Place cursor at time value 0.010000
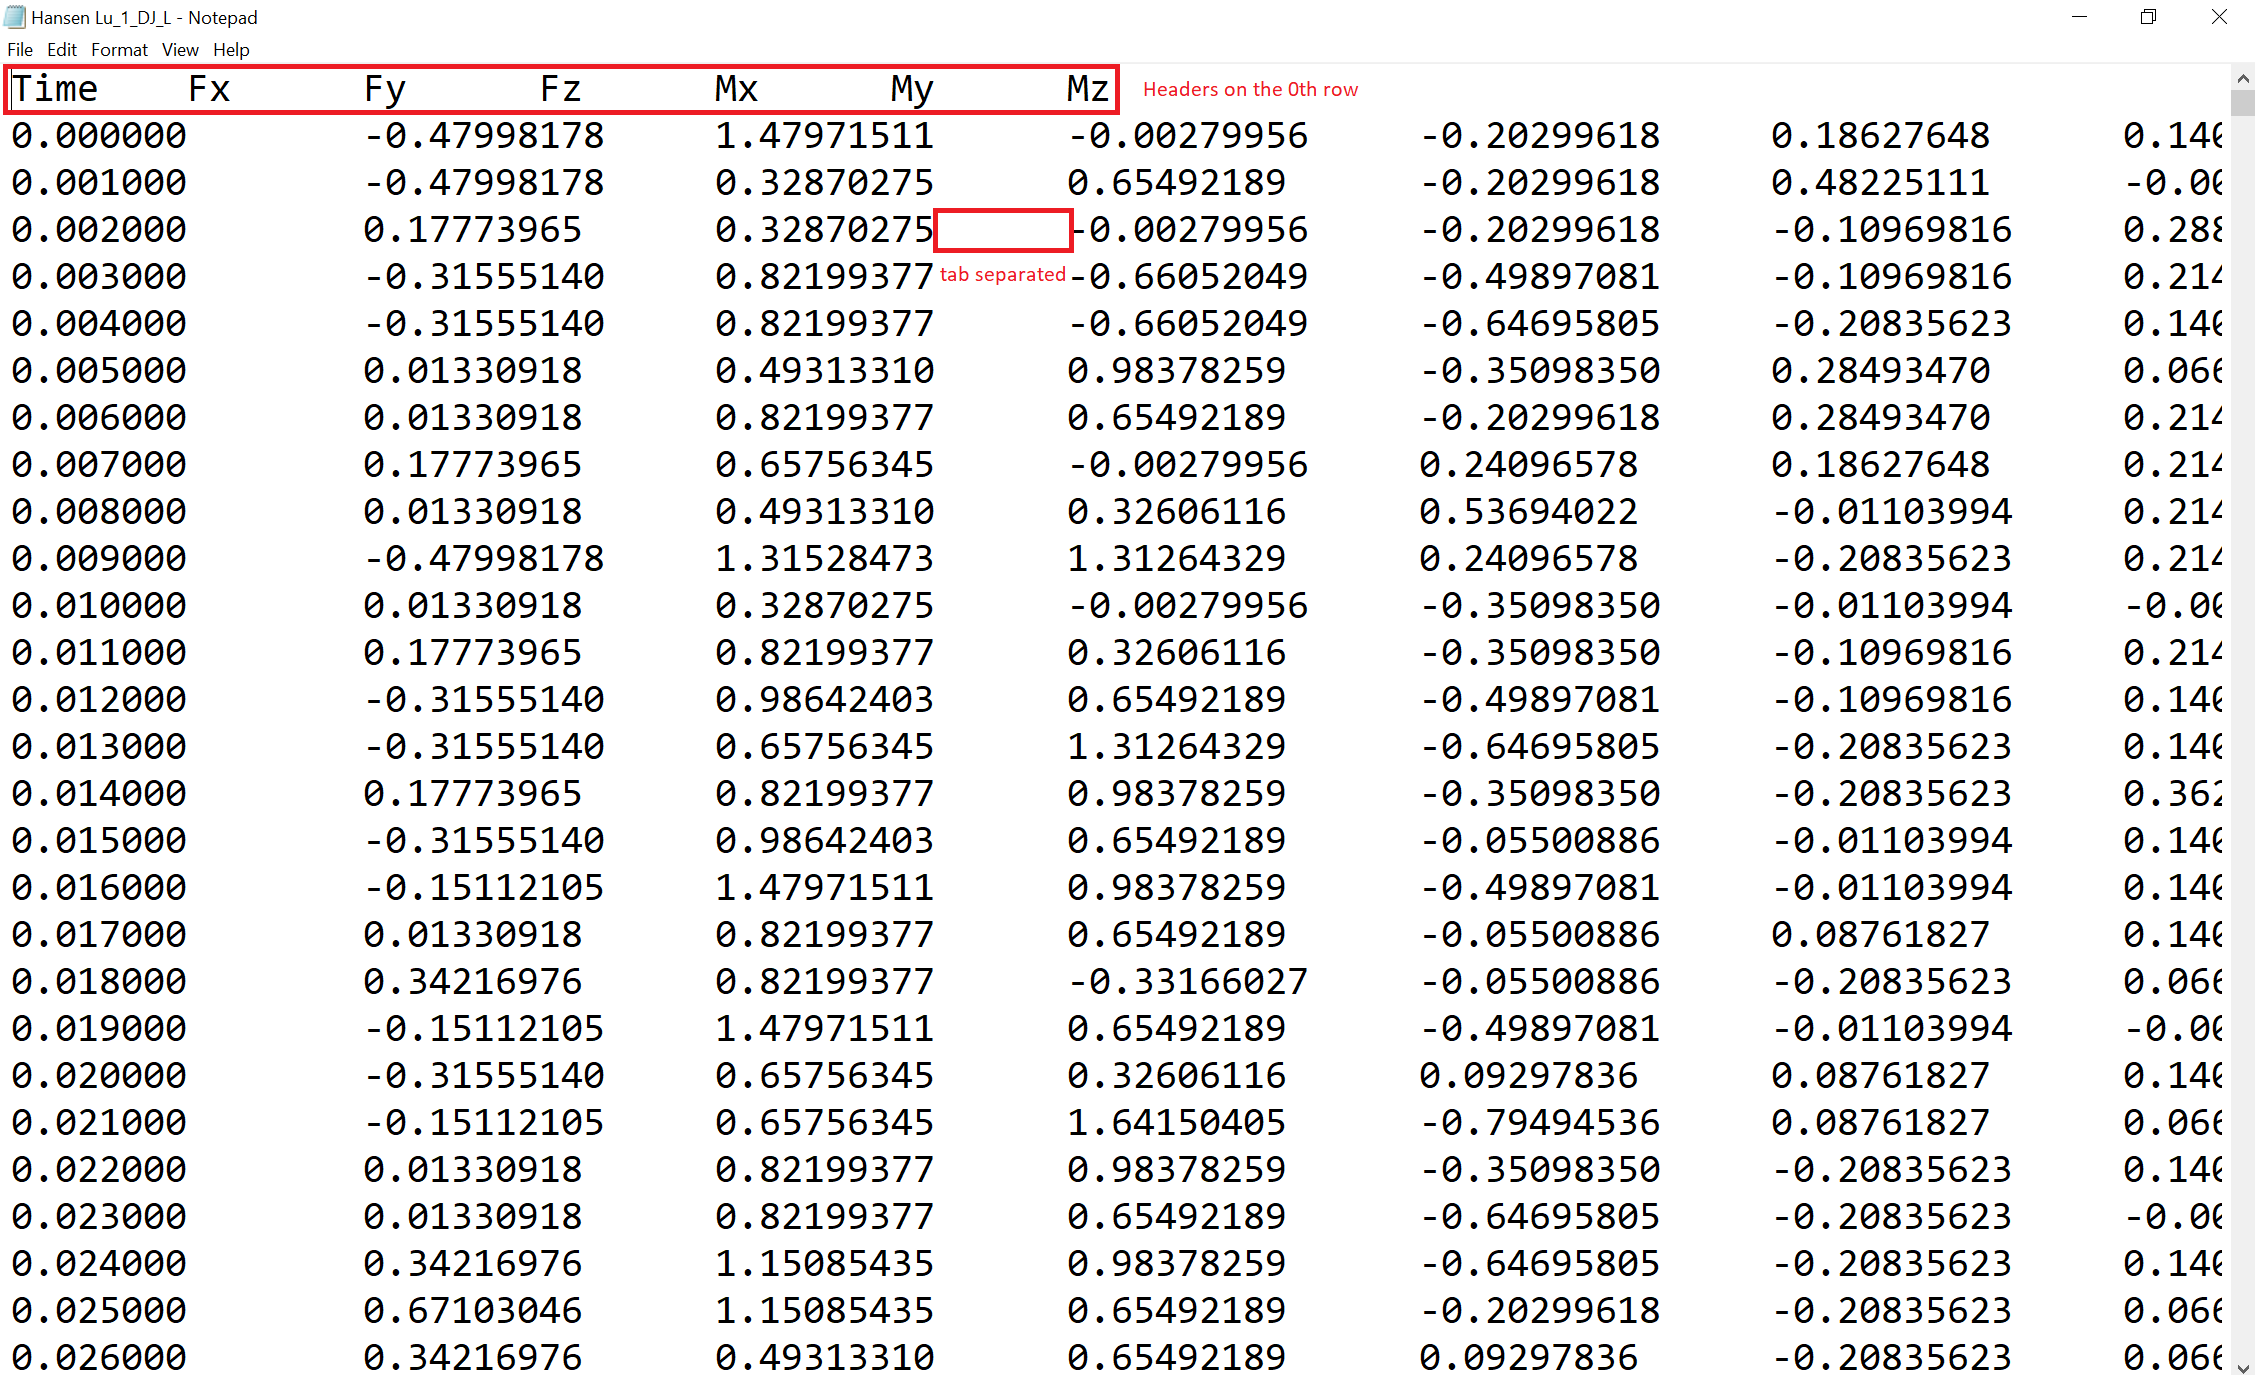The height and width of the screenshot is (1375, 2255). pyautogui.click(x=99, y=606)
